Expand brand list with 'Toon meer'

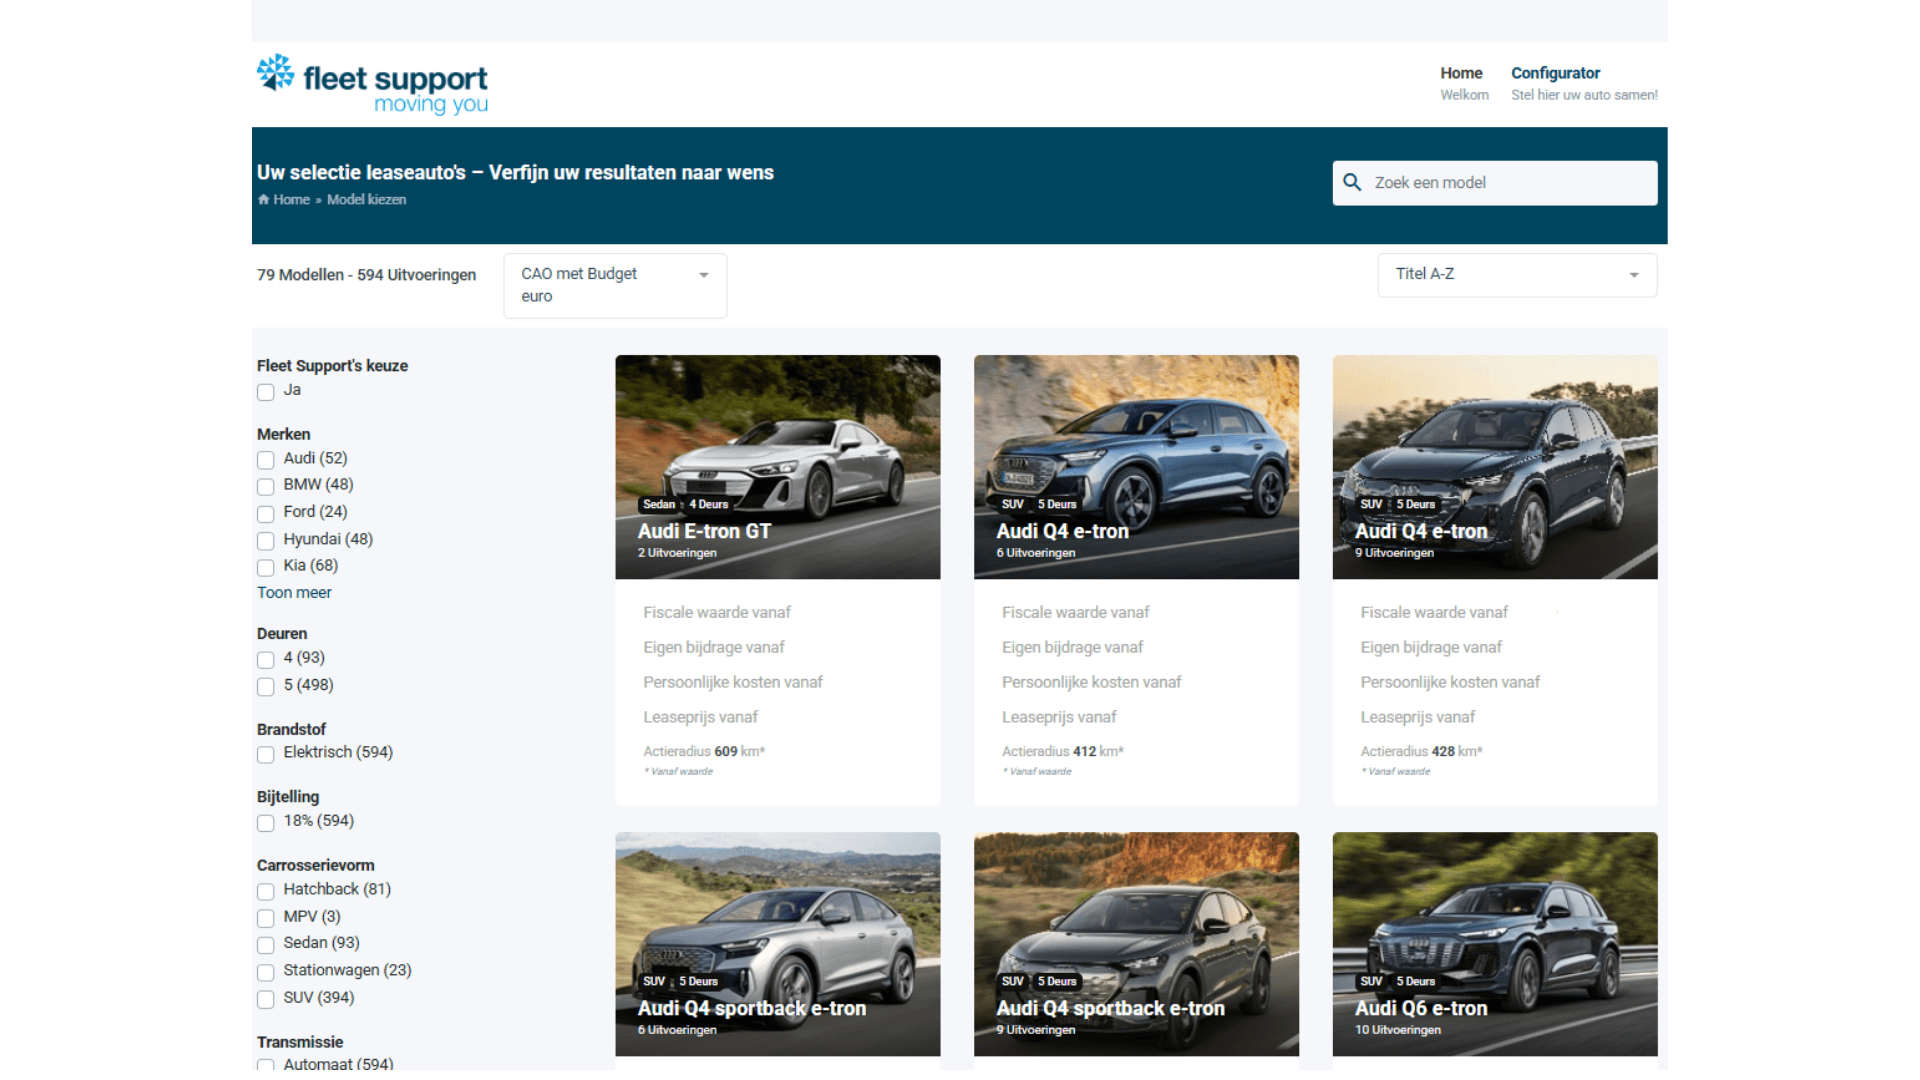click(x=294, y=592)
